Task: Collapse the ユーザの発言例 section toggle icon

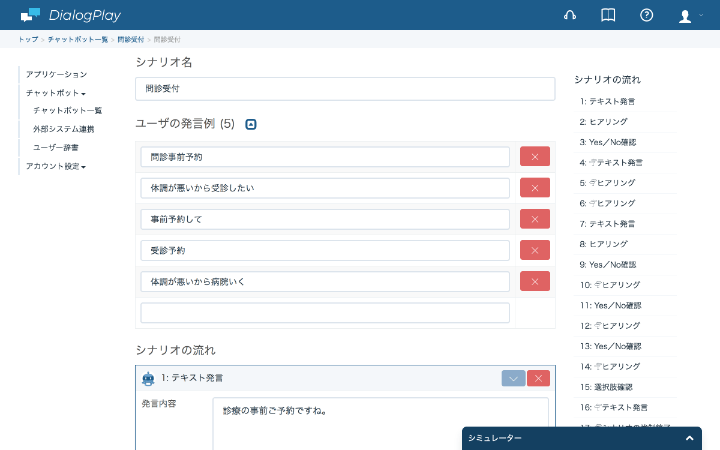Action: point(251,124)
